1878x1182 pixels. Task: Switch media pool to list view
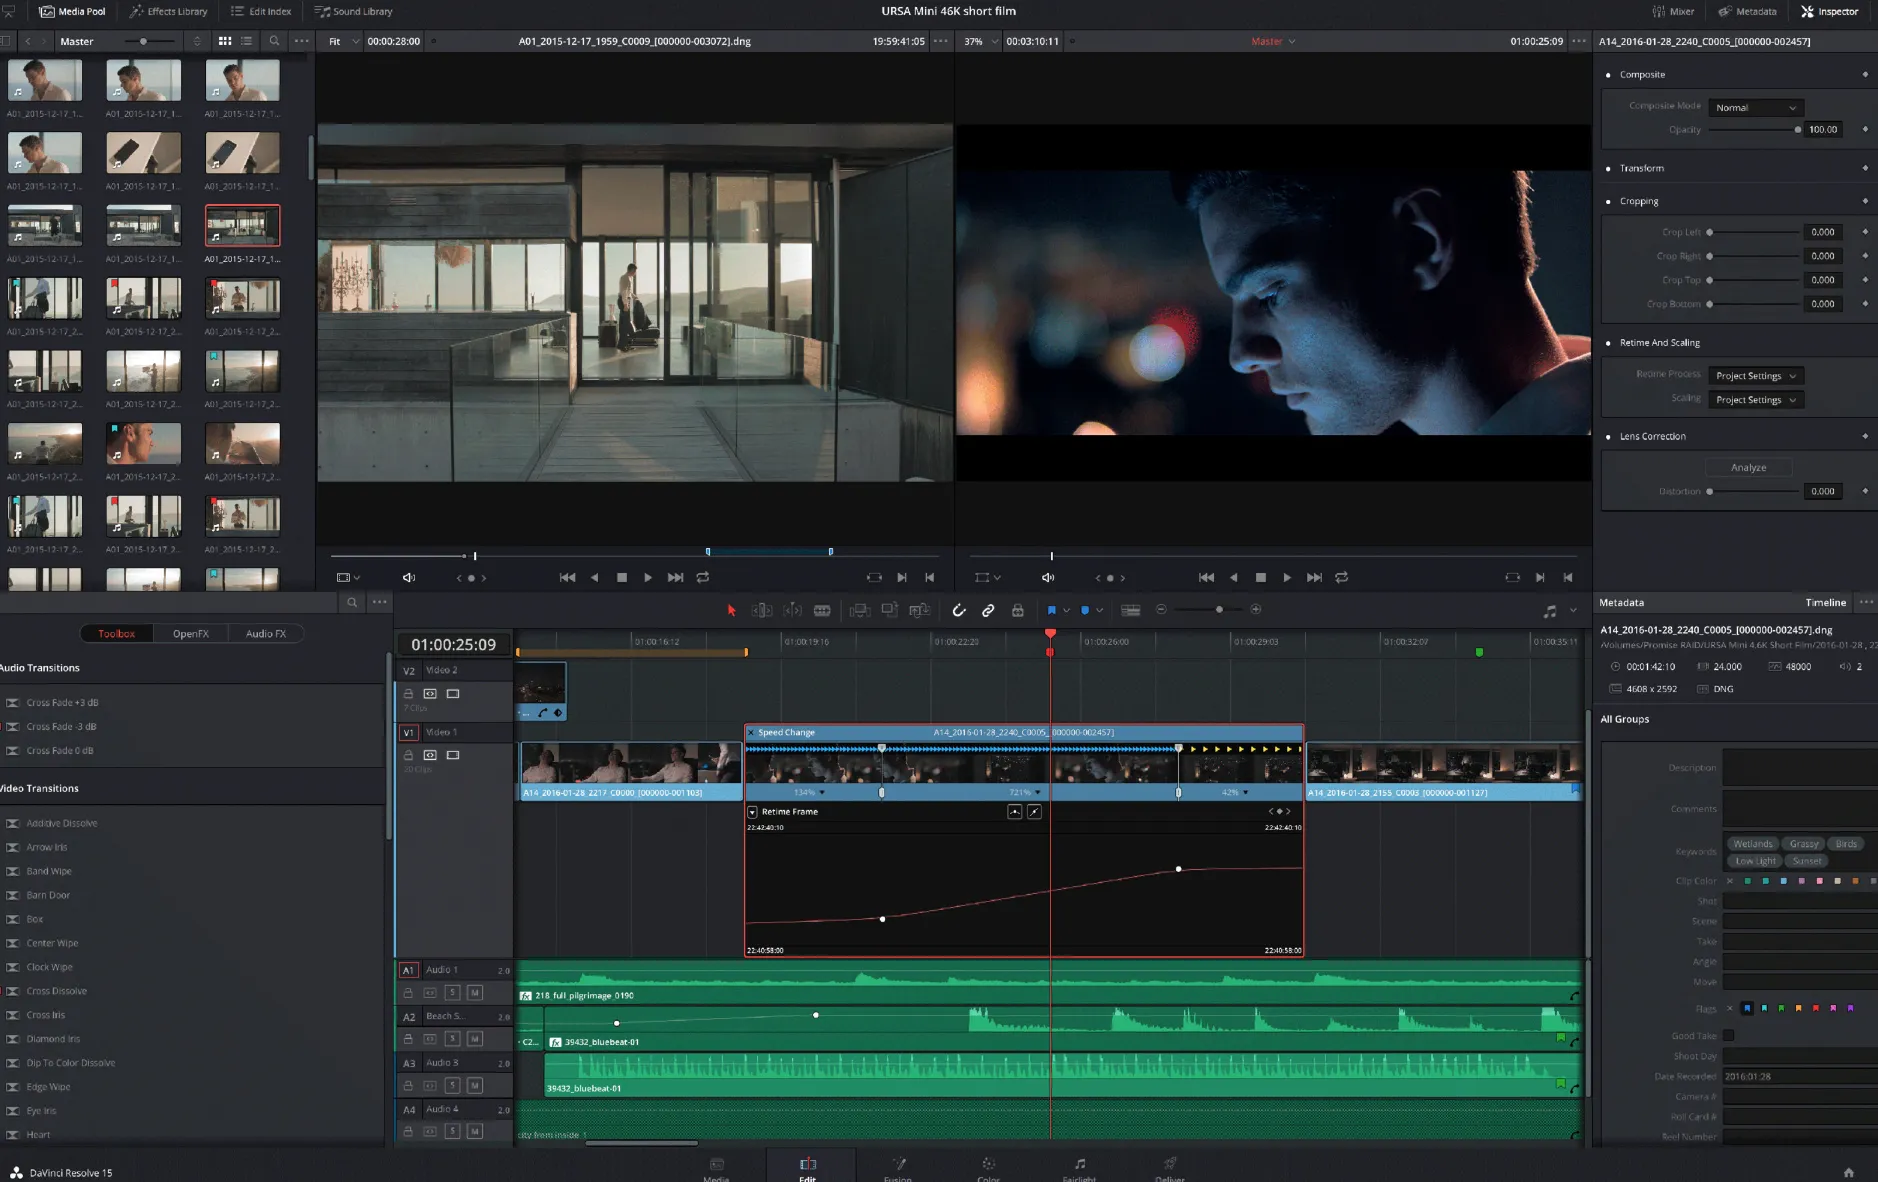tap(247, 41)
